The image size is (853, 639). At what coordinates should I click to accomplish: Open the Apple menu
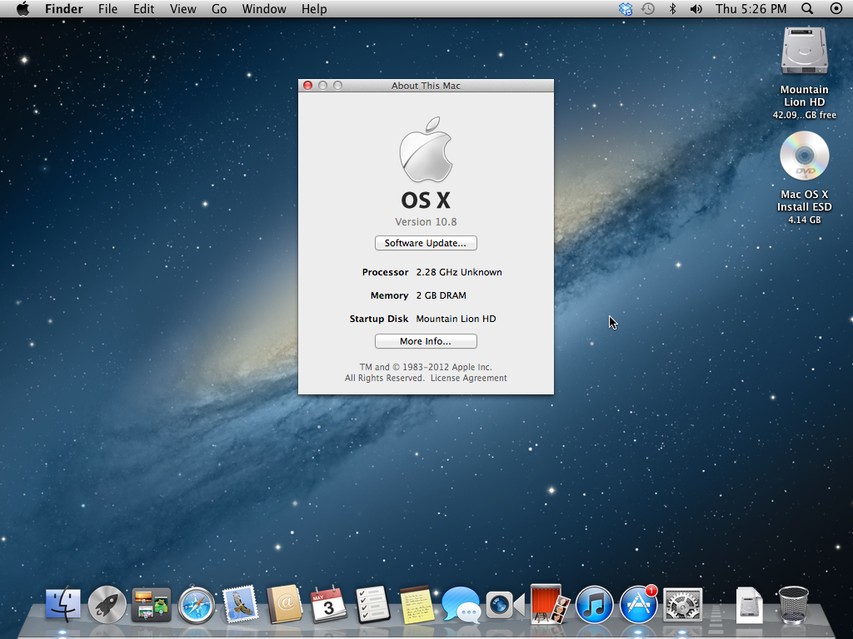tap(23, 9)
